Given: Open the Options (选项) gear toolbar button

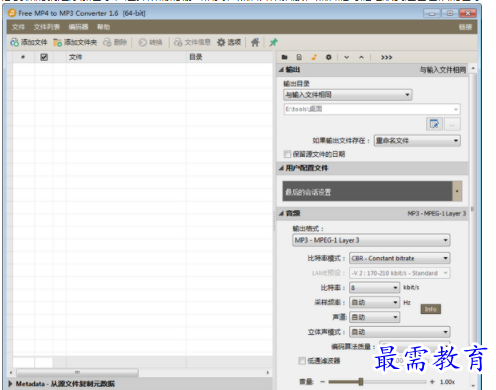Looking at the screenshot, I should point(229,42).
